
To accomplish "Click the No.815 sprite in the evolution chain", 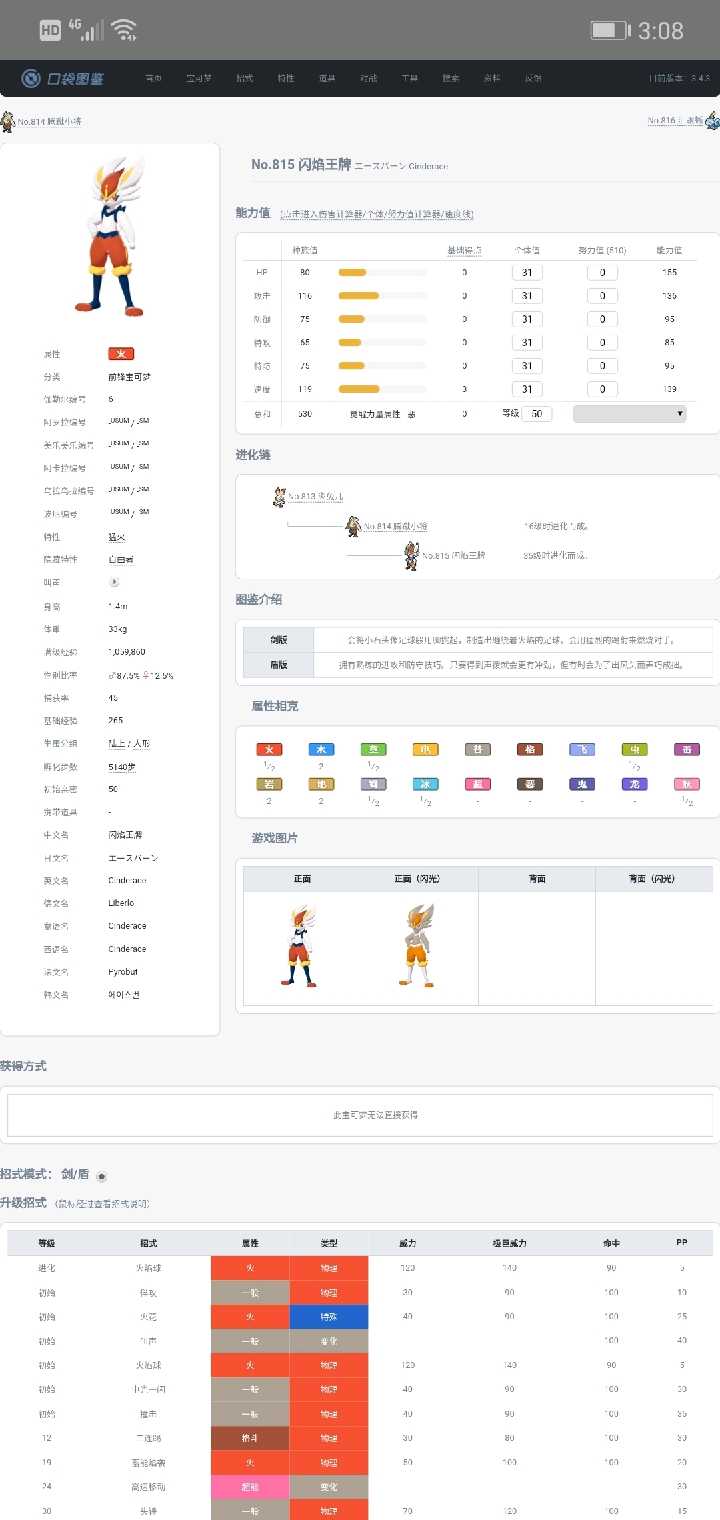I will tap(411, 554).
